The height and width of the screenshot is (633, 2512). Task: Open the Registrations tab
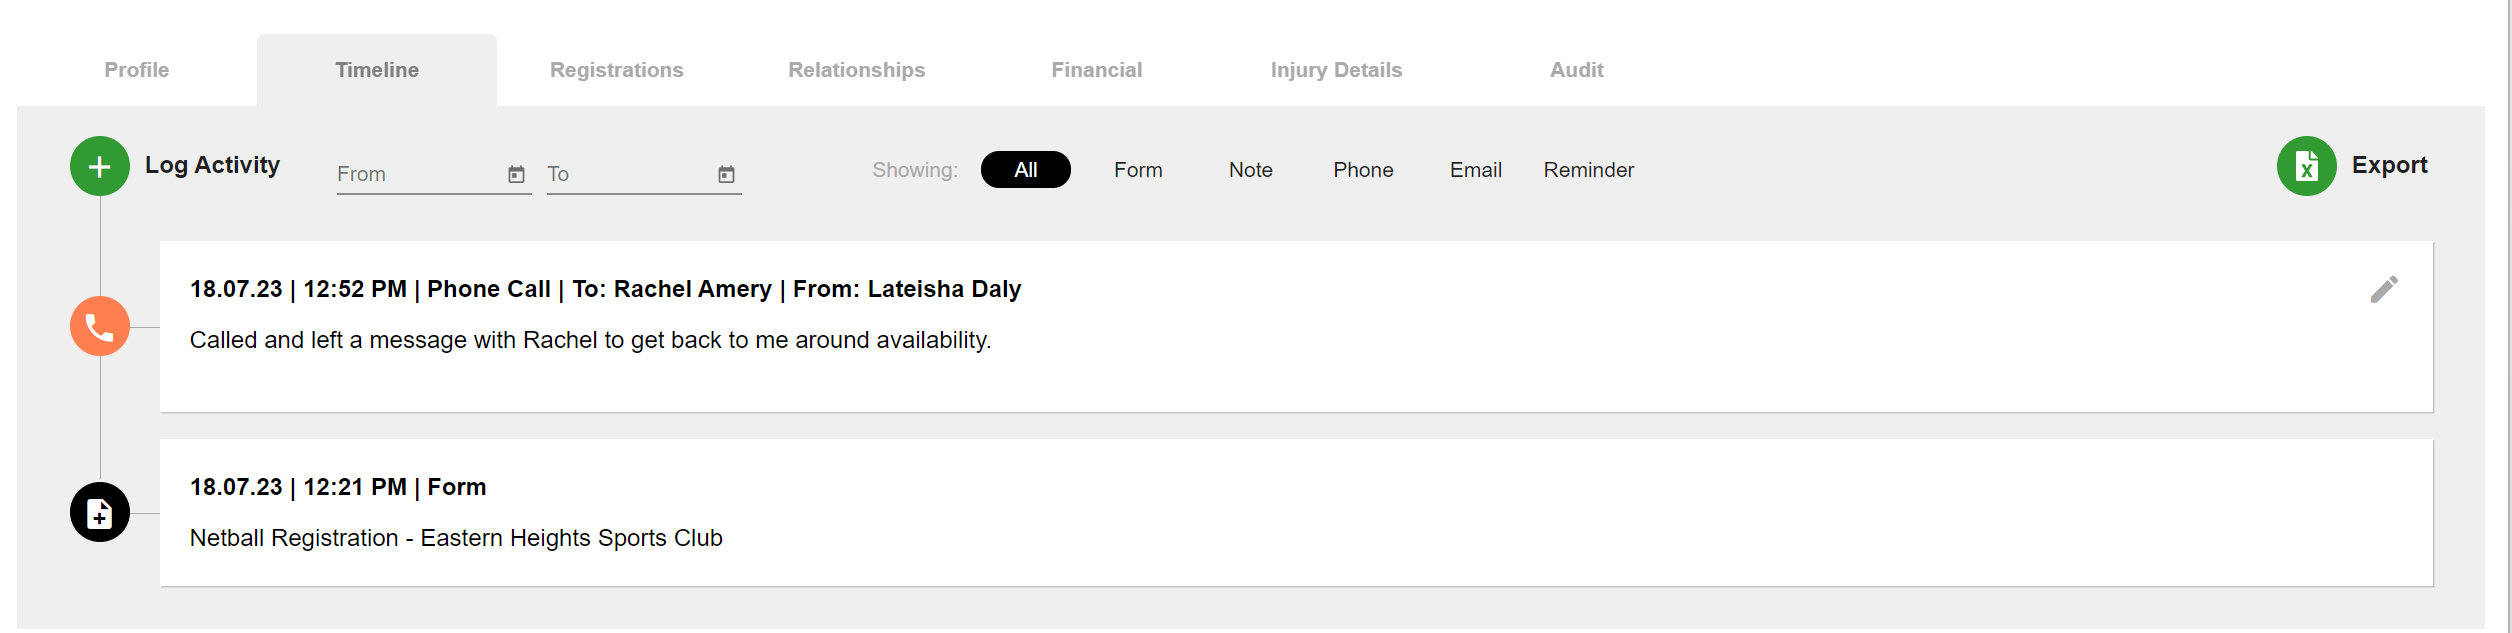(617, 70)
